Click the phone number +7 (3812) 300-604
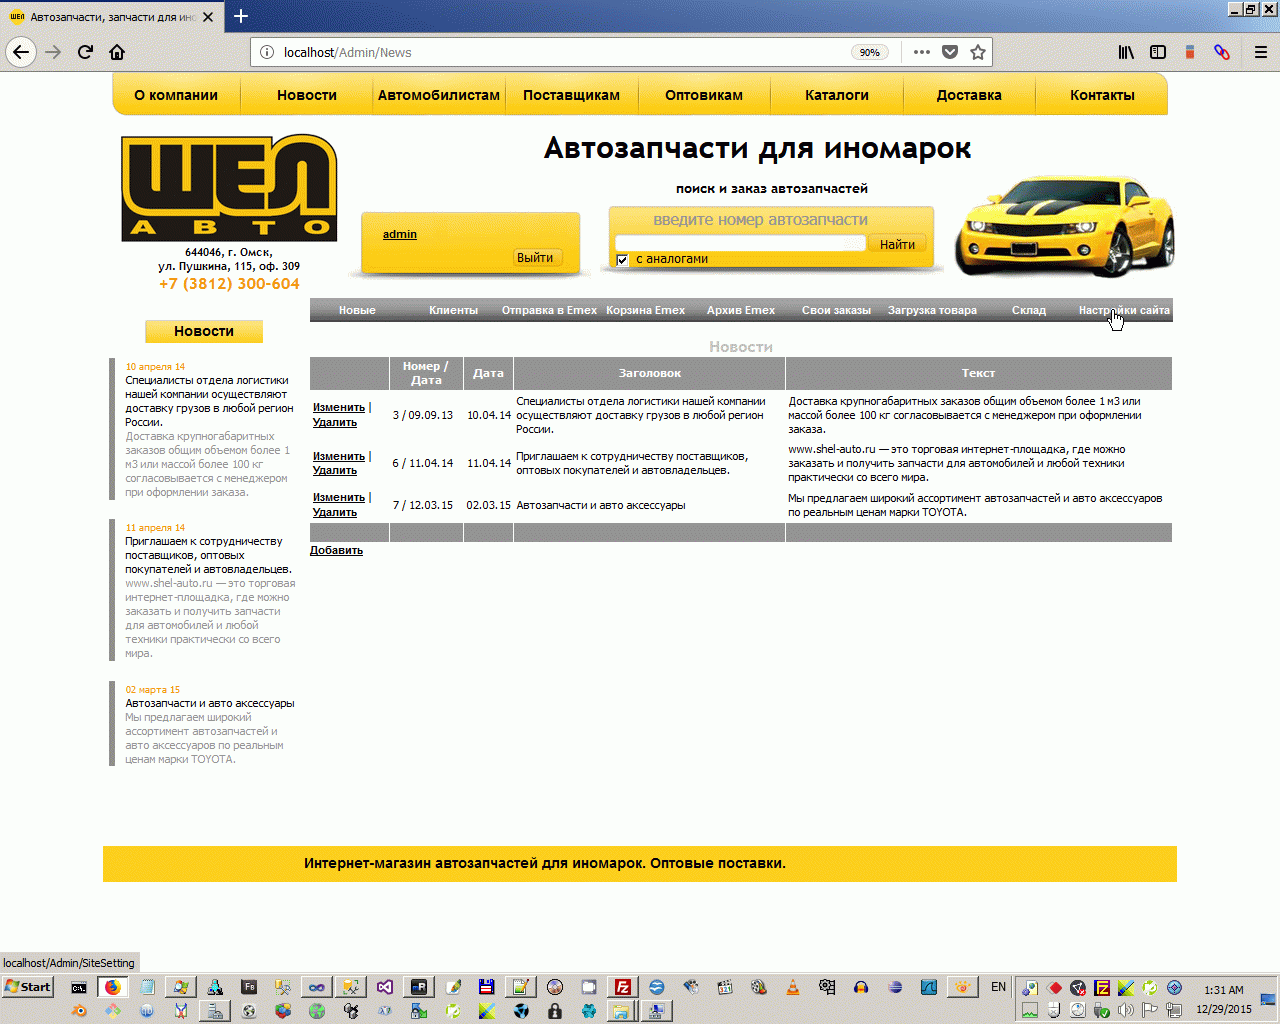The height and width of the screenshot is (1024, 1280). pos(229,284)
